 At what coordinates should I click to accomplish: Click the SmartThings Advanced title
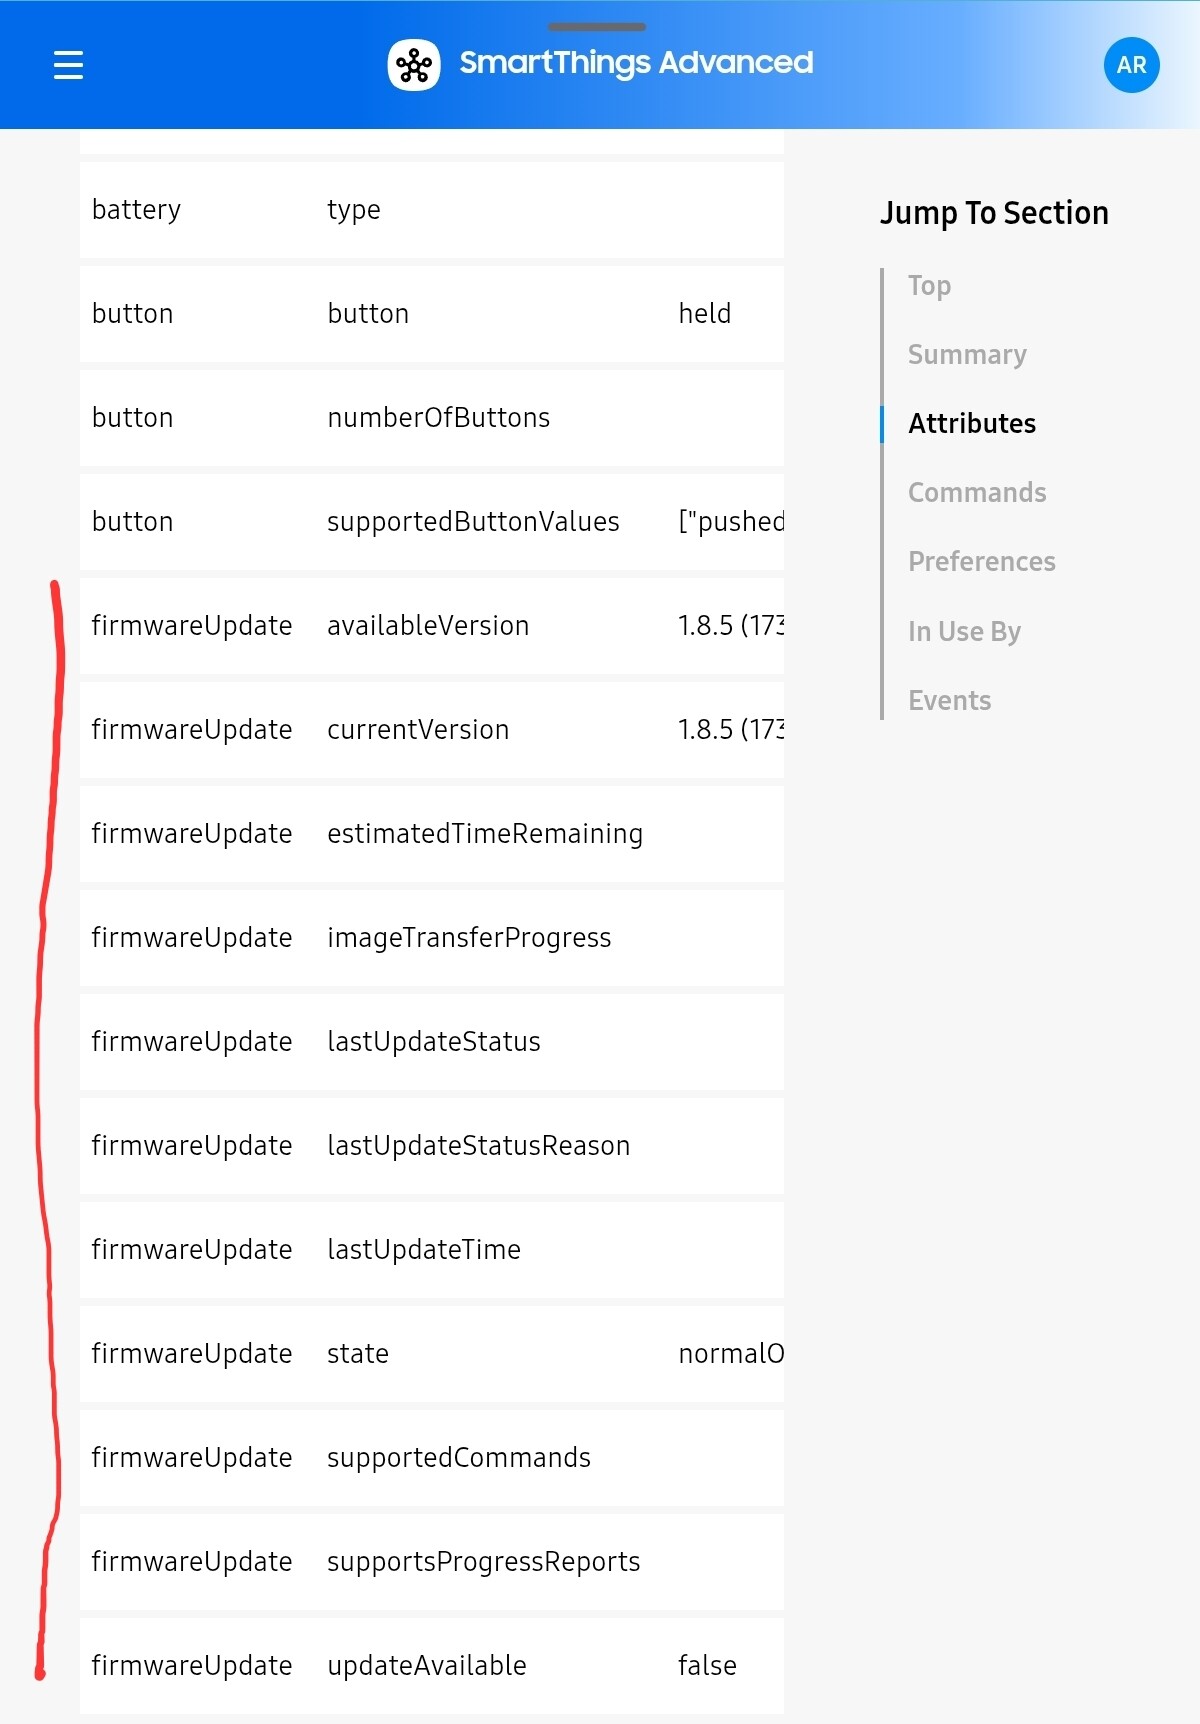click(636, 63)
